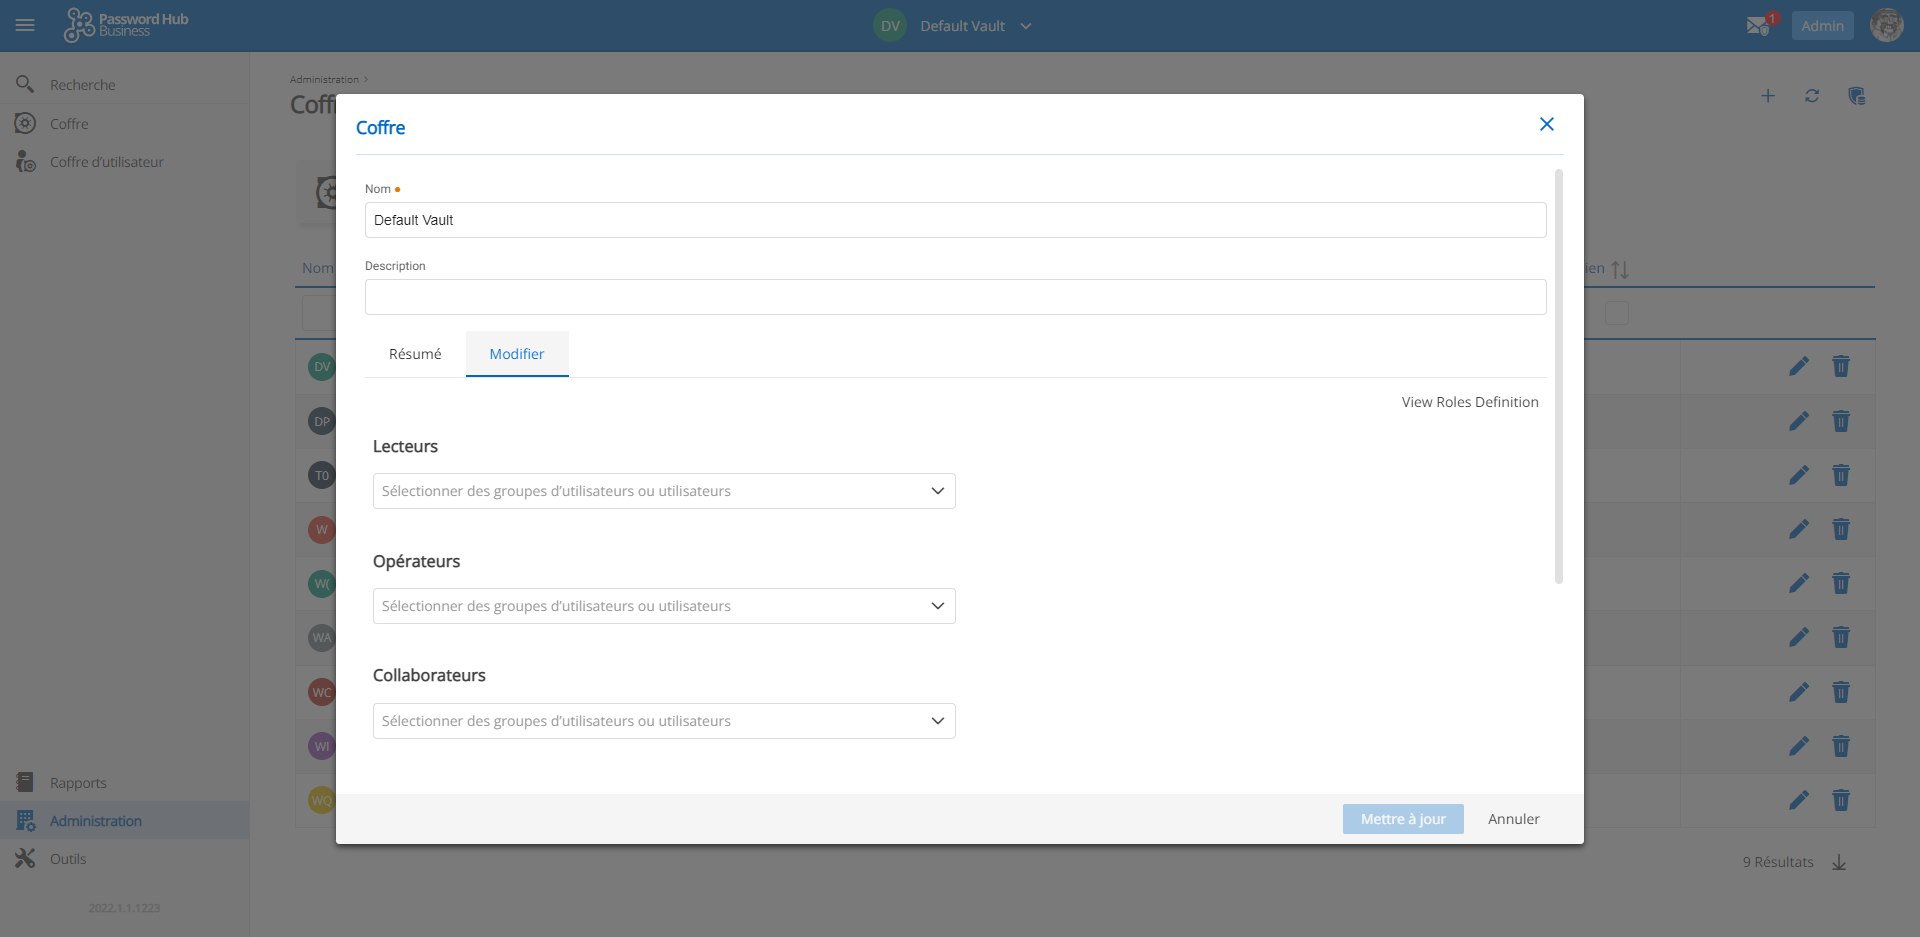Click into the Description input field

(x=955, y=297)
